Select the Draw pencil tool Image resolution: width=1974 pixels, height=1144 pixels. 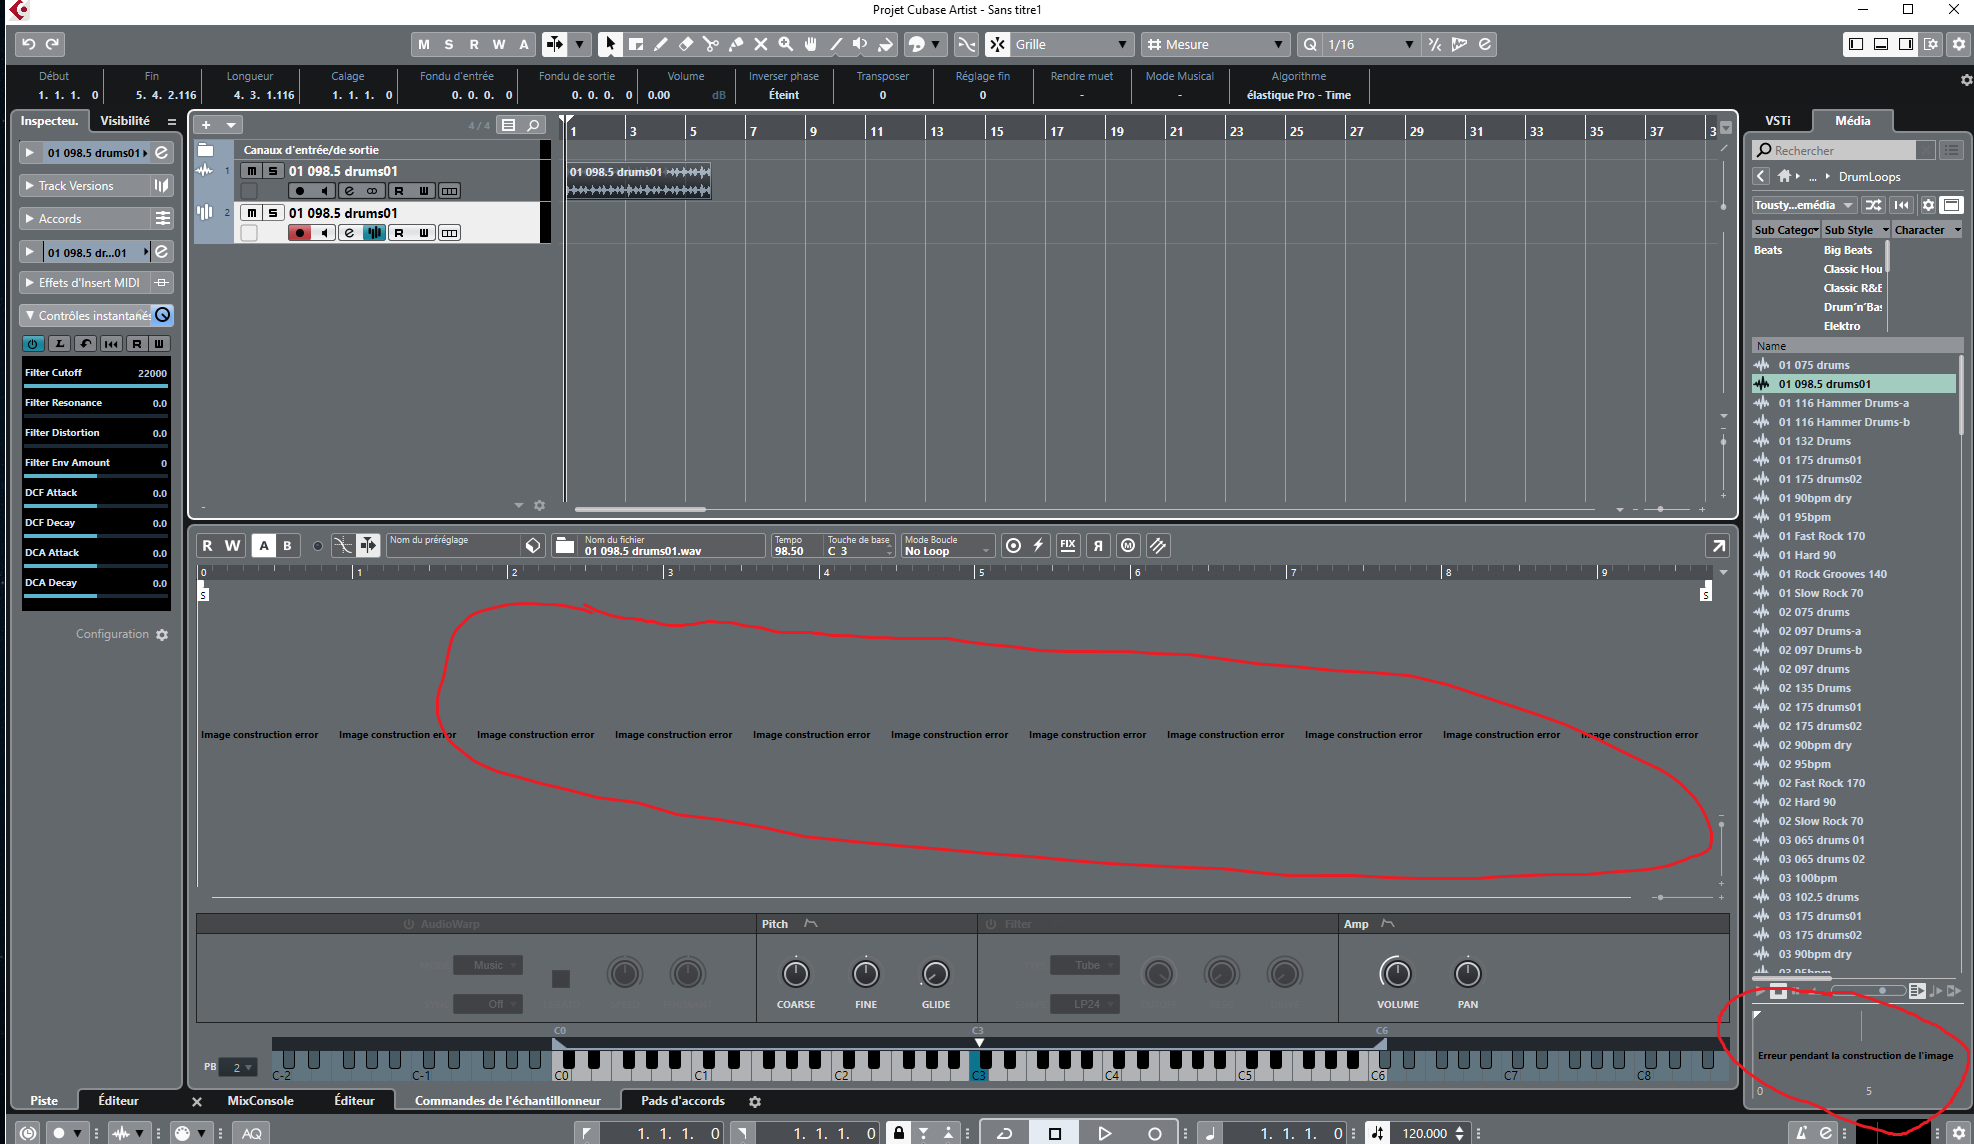coord(661,44)
